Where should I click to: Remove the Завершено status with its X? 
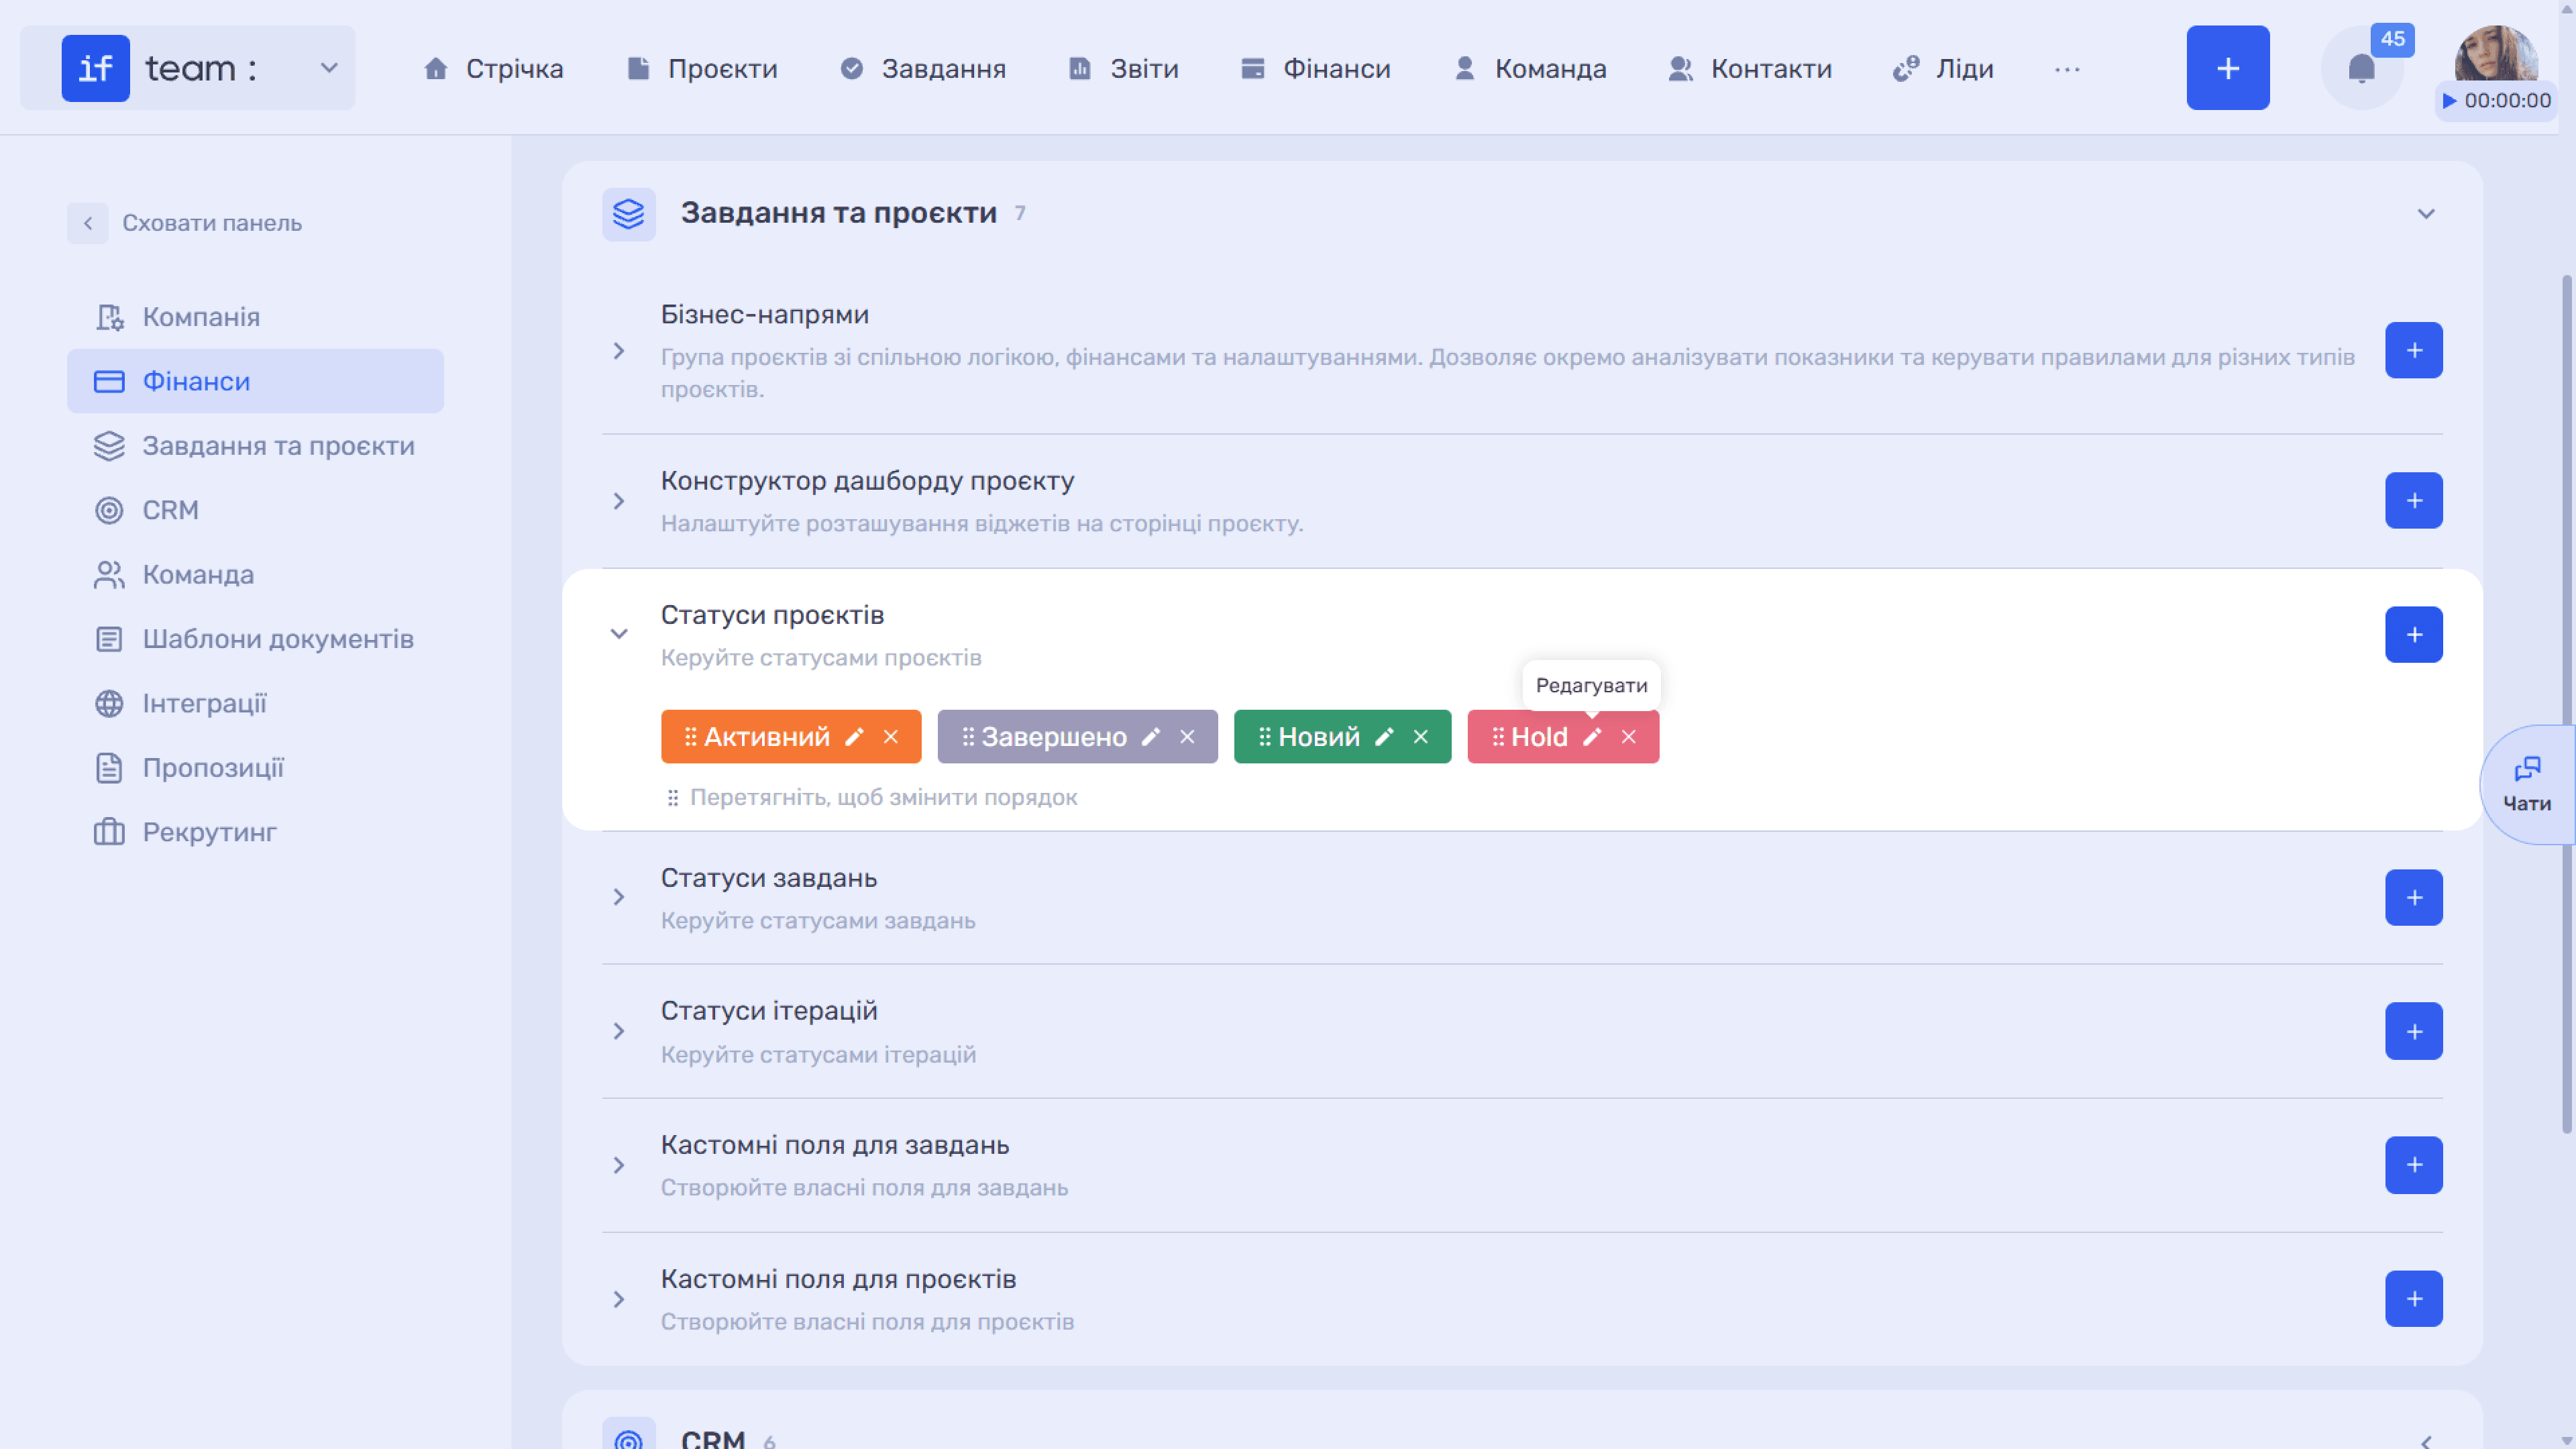tap(1187, 737)
